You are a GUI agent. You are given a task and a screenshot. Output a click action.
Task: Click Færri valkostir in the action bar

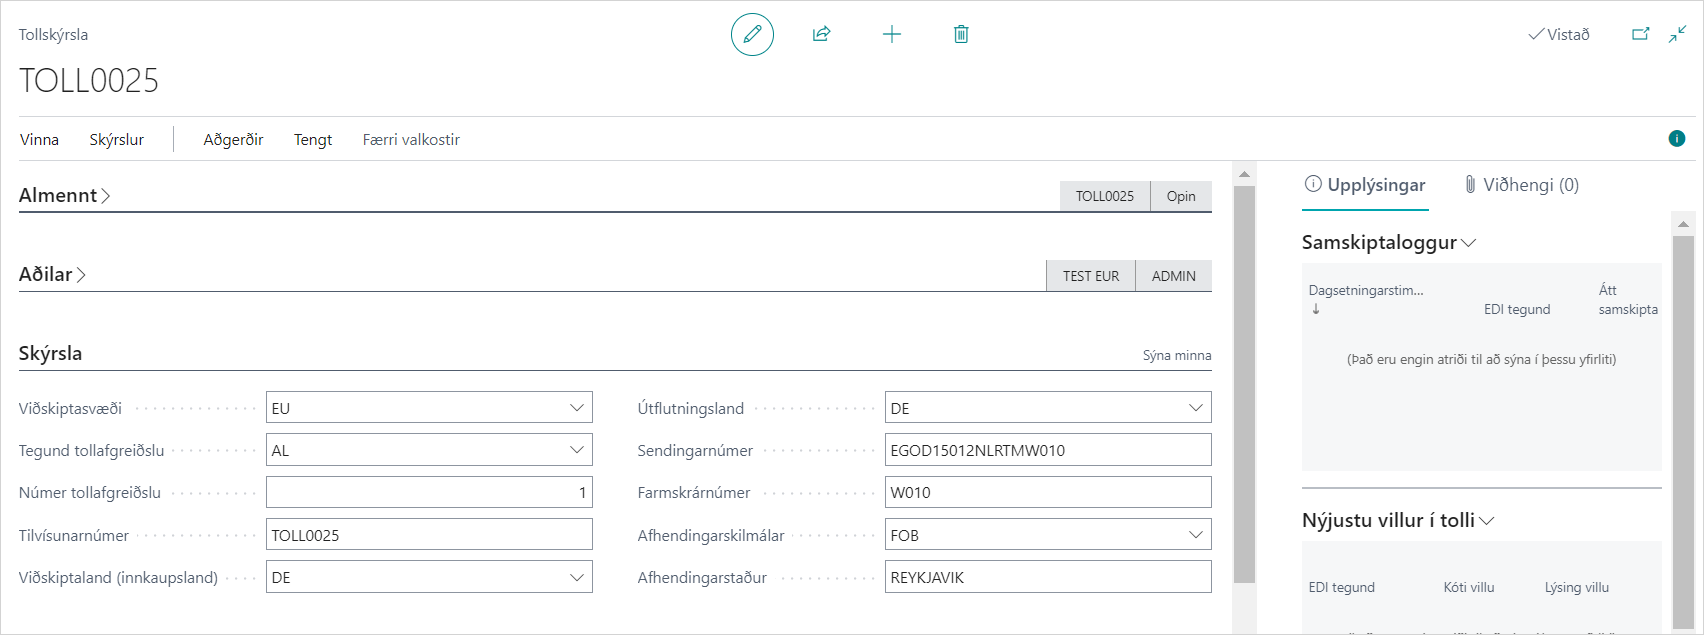411,140
